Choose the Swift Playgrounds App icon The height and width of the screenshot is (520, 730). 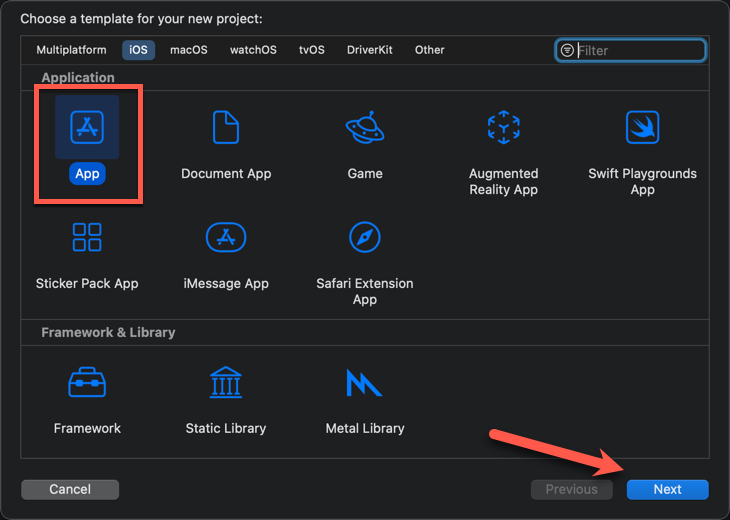(x=642, y=127)
